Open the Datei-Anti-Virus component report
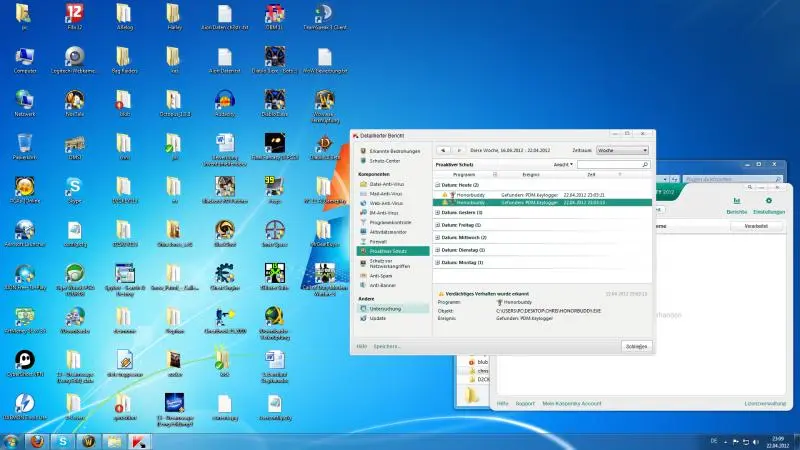The height and width of the screenshot is (450, 800). (x=385, y=183)
